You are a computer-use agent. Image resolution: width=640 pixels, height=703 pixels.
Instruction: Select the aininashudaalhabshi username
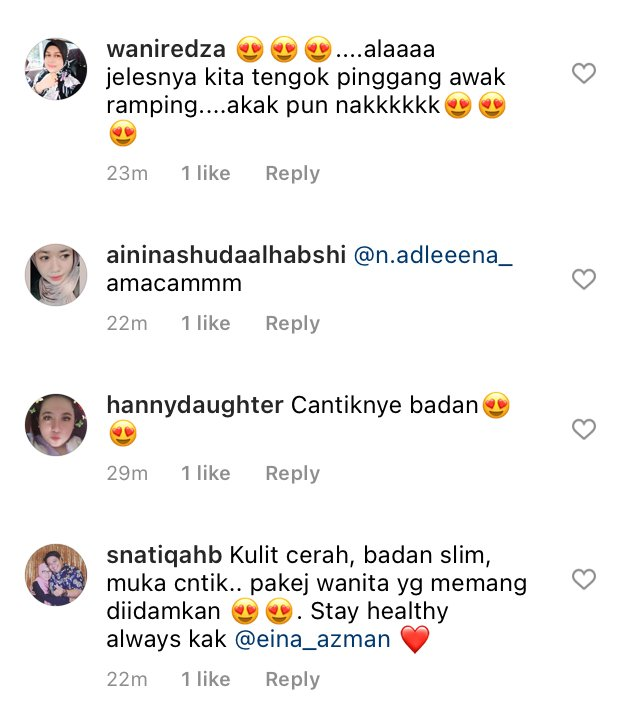(x=226, y=255)
